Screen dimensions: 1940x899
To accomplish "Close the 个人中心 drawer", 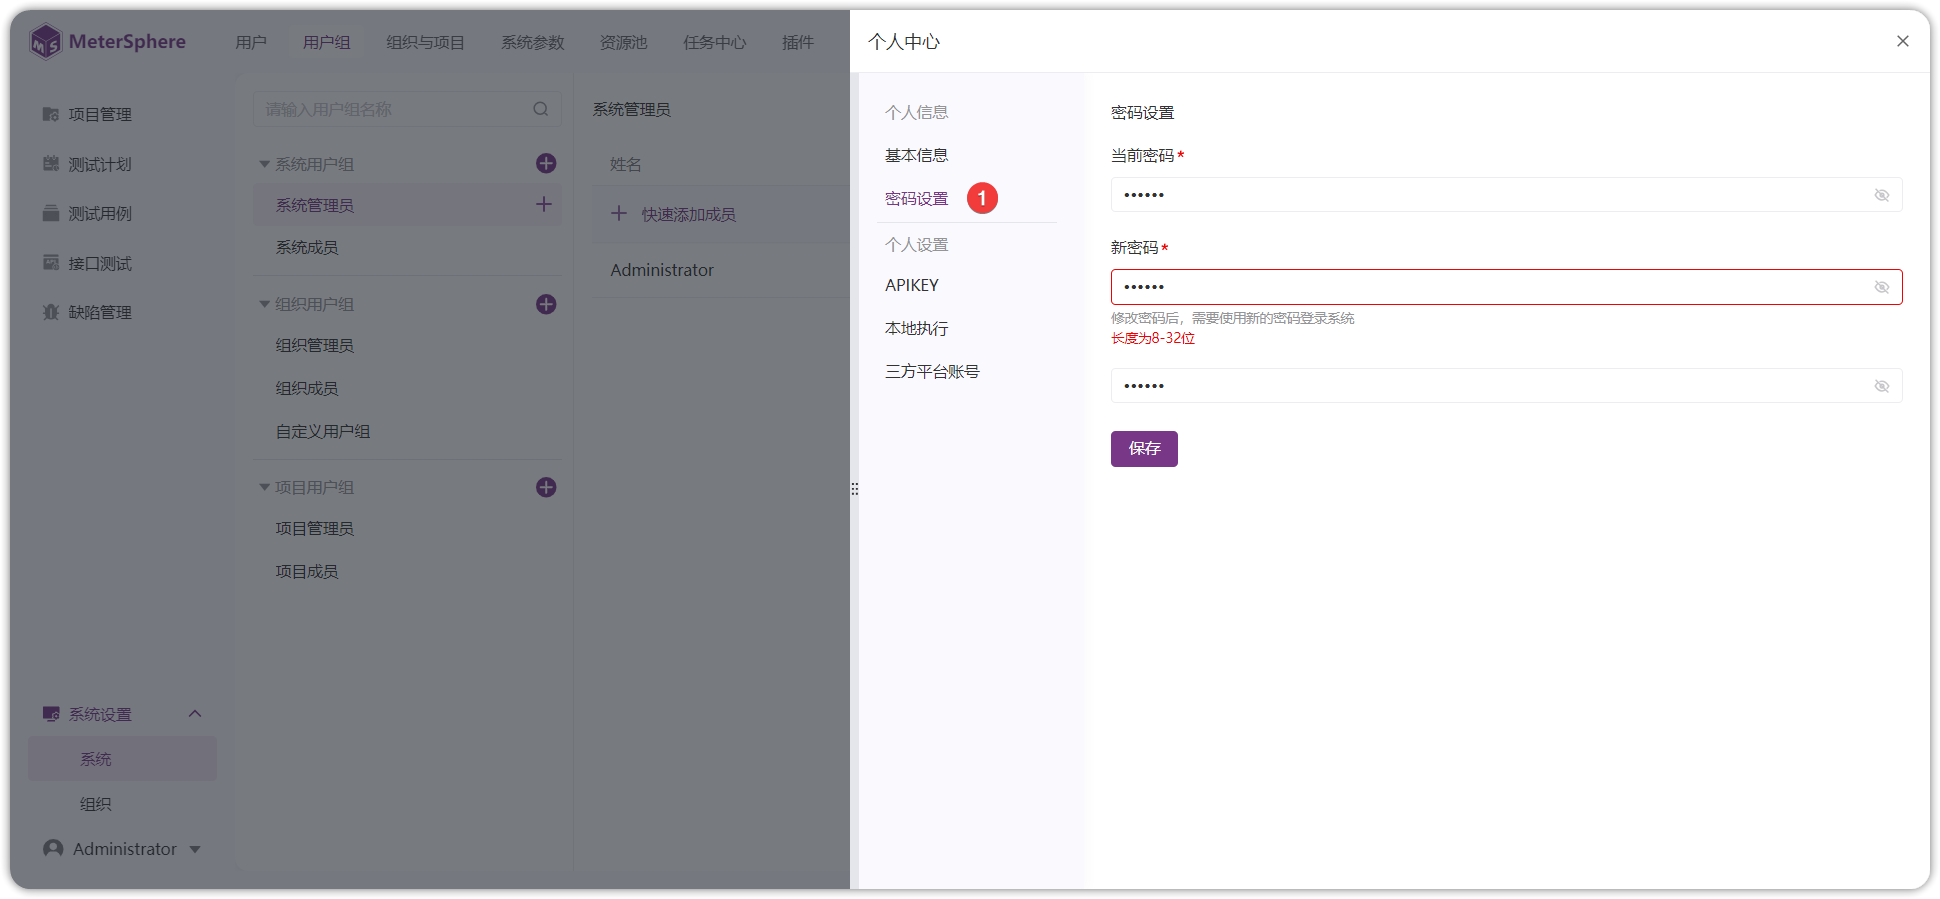I will click(1903, 41).
